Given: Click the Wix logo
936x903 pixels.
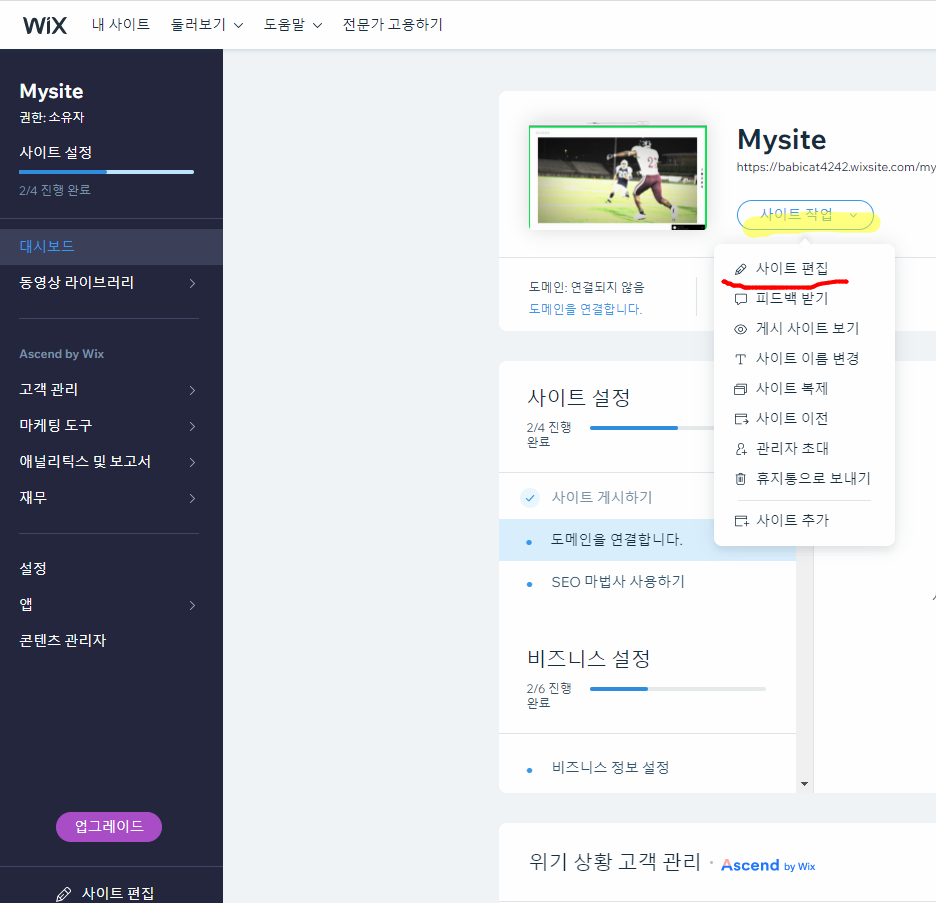Looking at the screenshot, I should (45, 25).
